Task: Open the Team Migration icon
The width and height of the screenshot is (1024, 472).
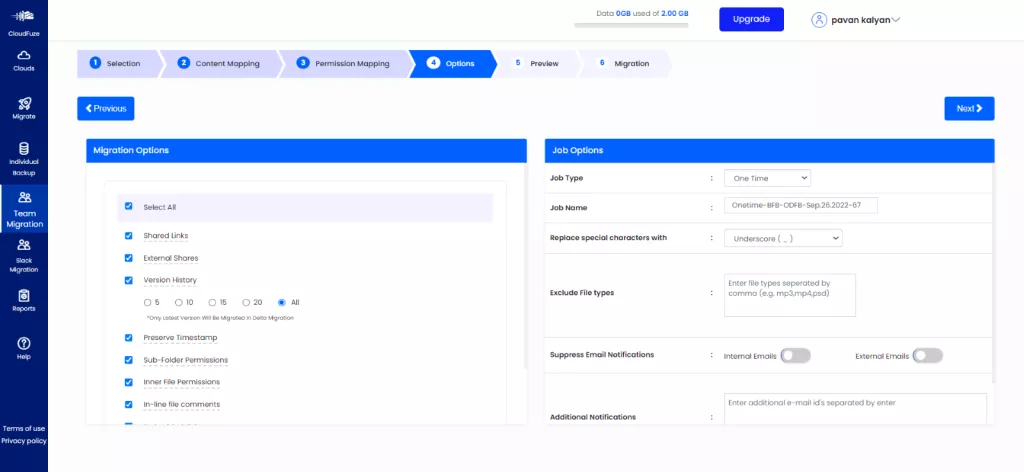Action: point(24,197)
